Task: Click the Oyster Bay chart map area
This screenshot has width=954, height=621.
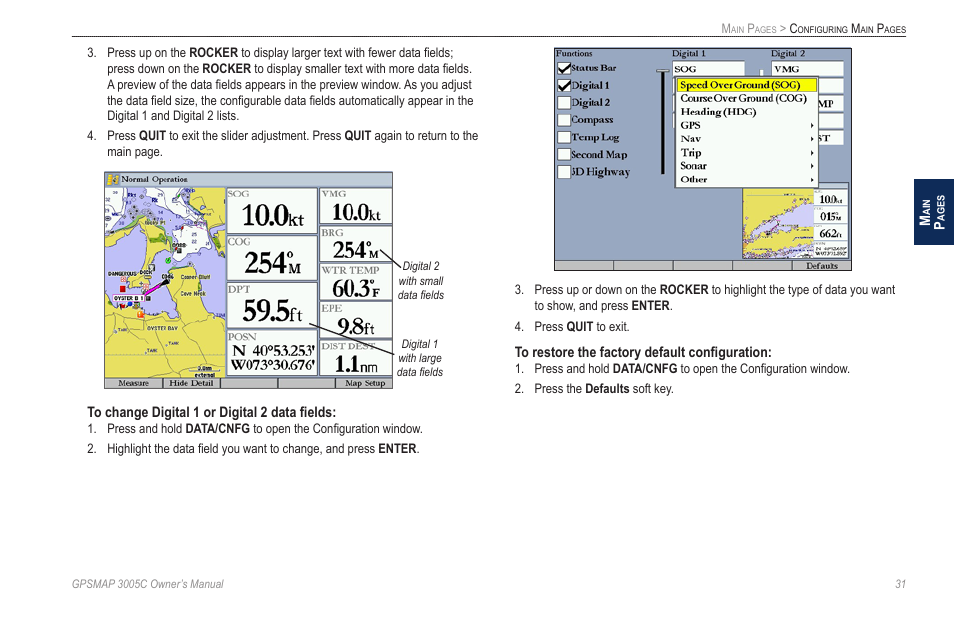Action: coord(165,283)
